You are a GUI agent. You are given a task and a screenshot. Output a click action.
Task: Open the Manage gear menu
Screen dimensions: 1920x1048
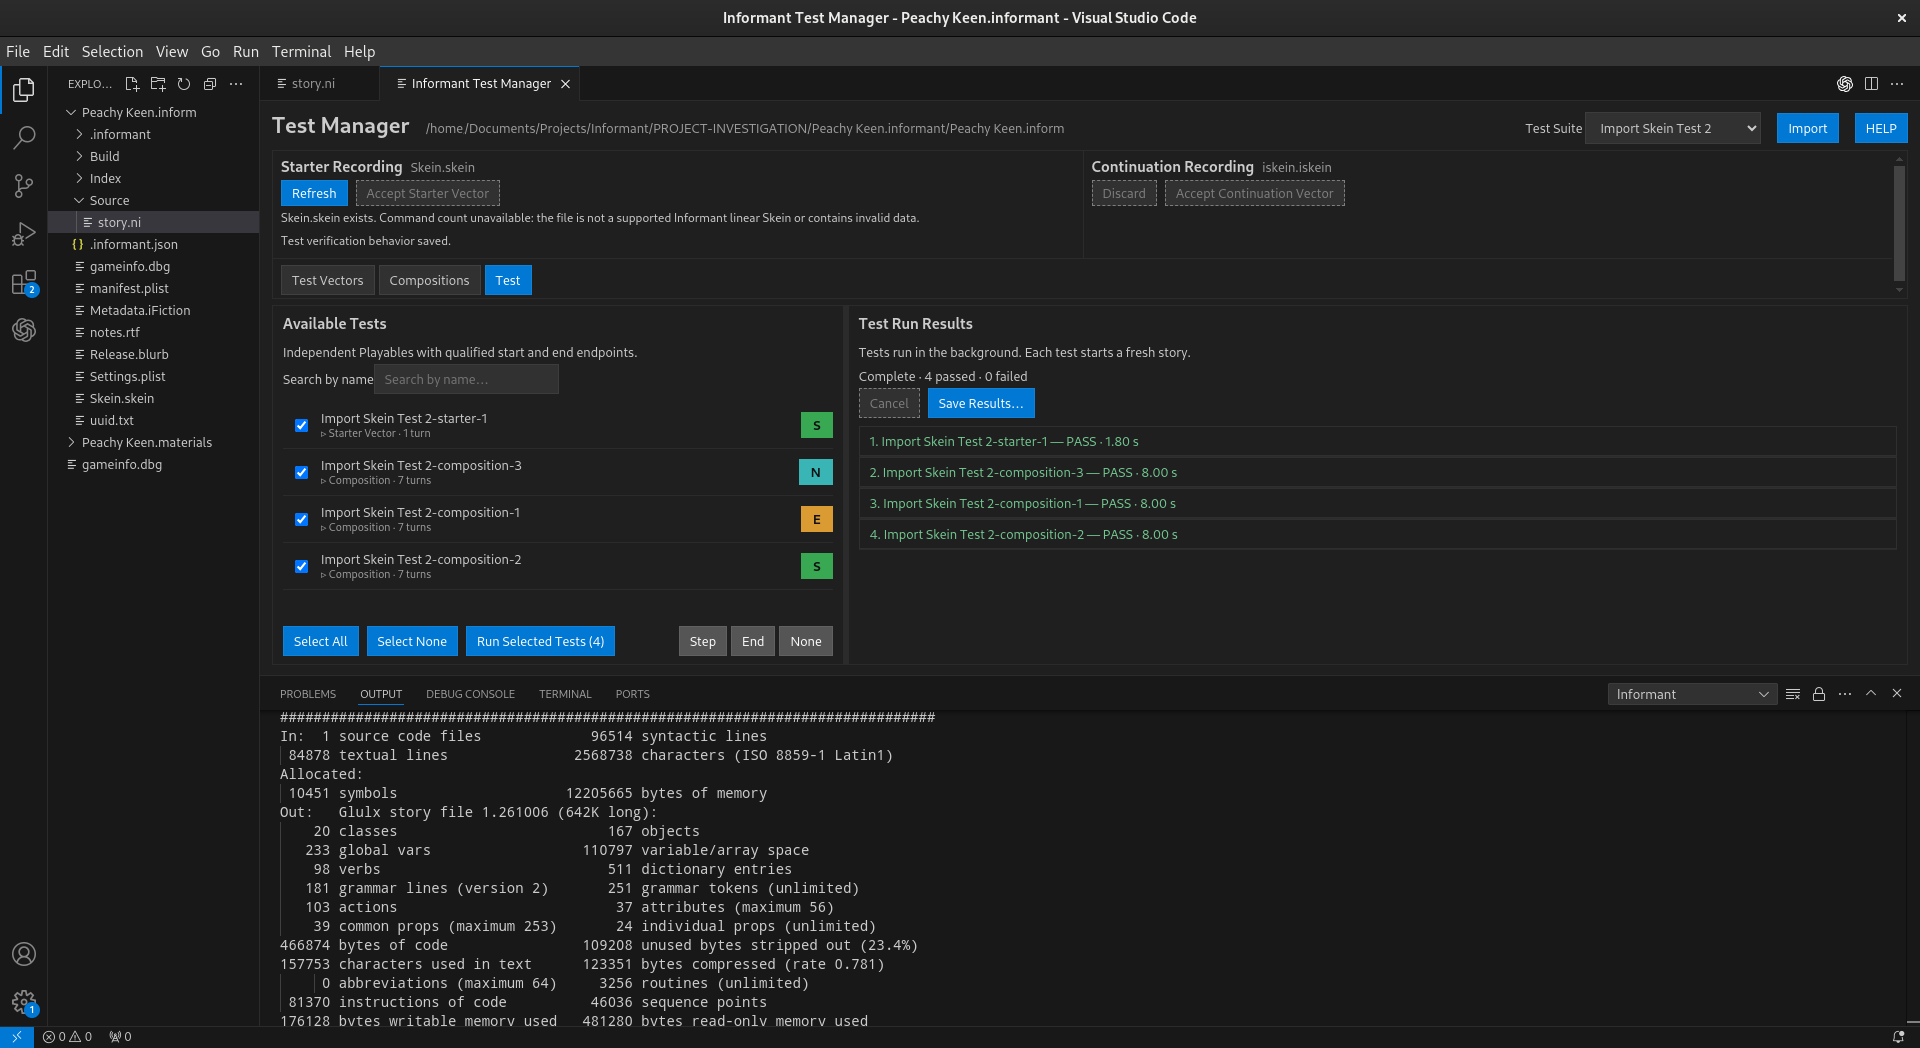point(24,1001)
